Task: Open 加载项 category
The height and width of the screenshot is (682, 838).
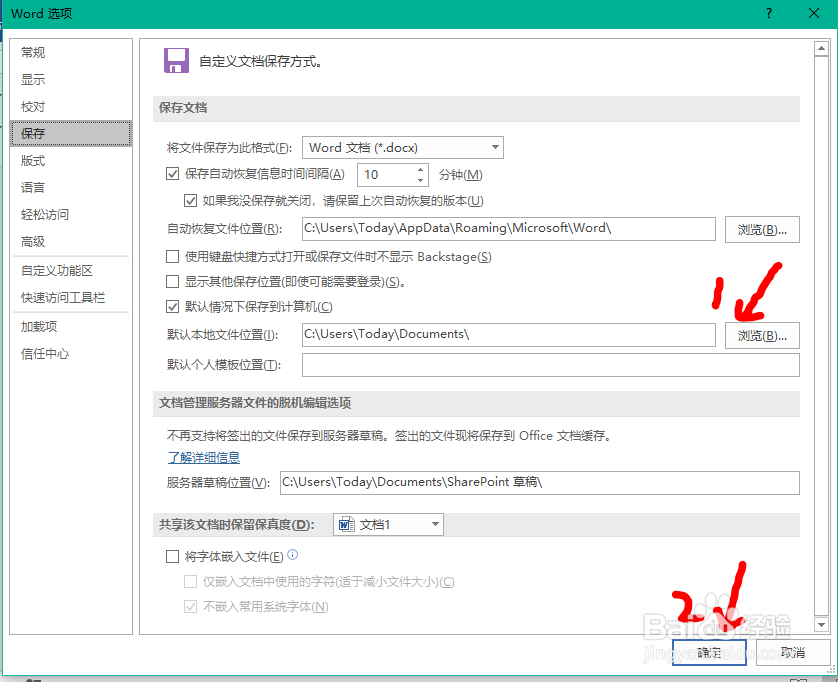Action: tap(71, 327)
